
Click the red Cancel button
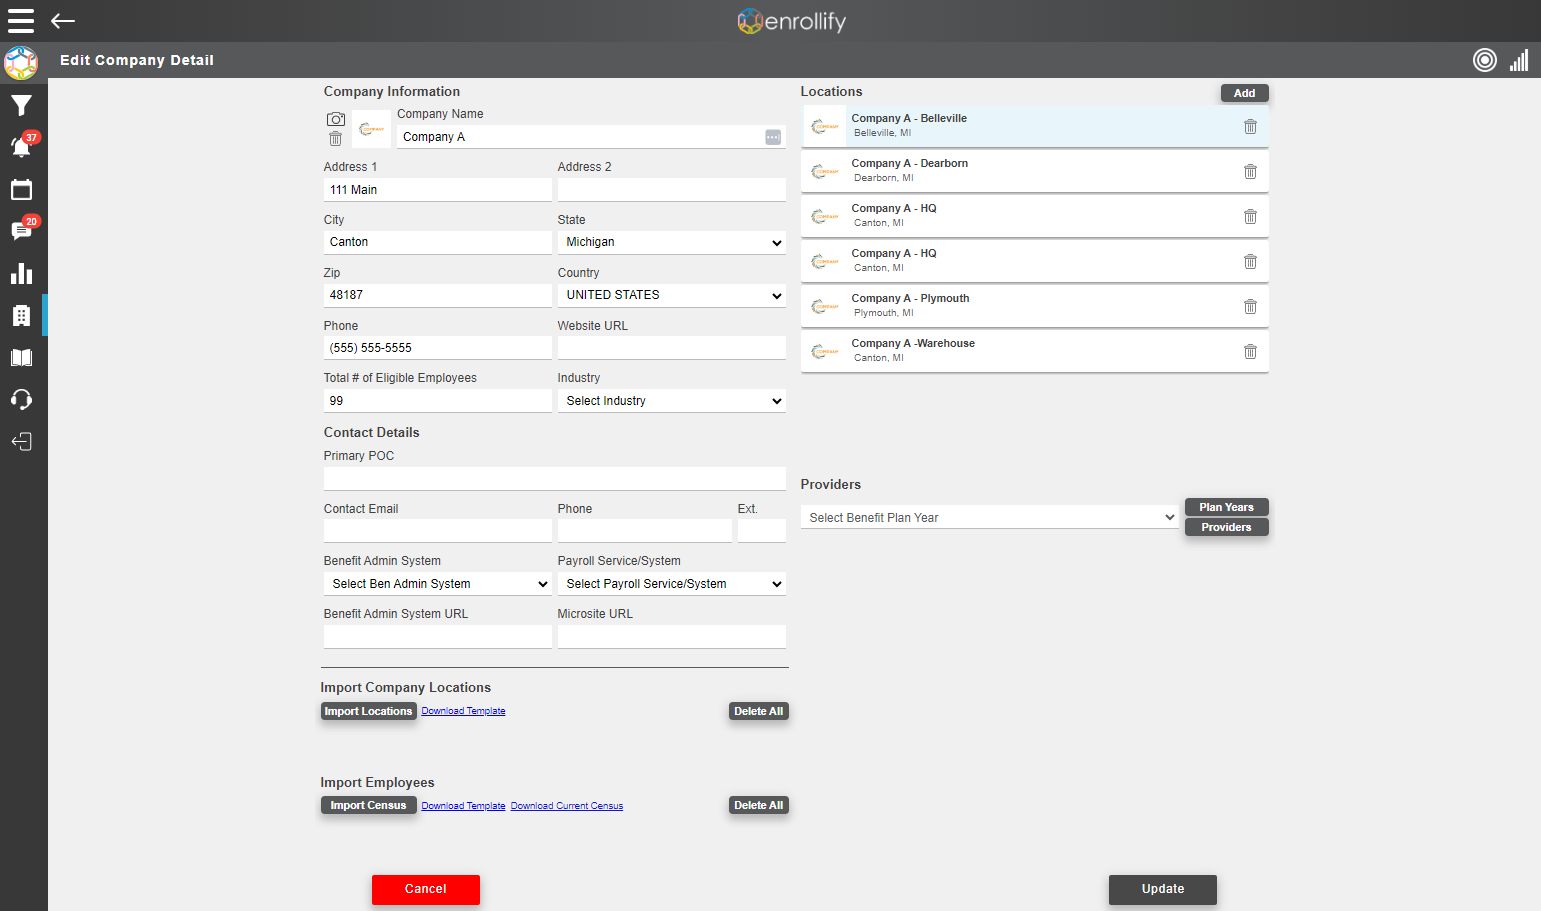426,889
